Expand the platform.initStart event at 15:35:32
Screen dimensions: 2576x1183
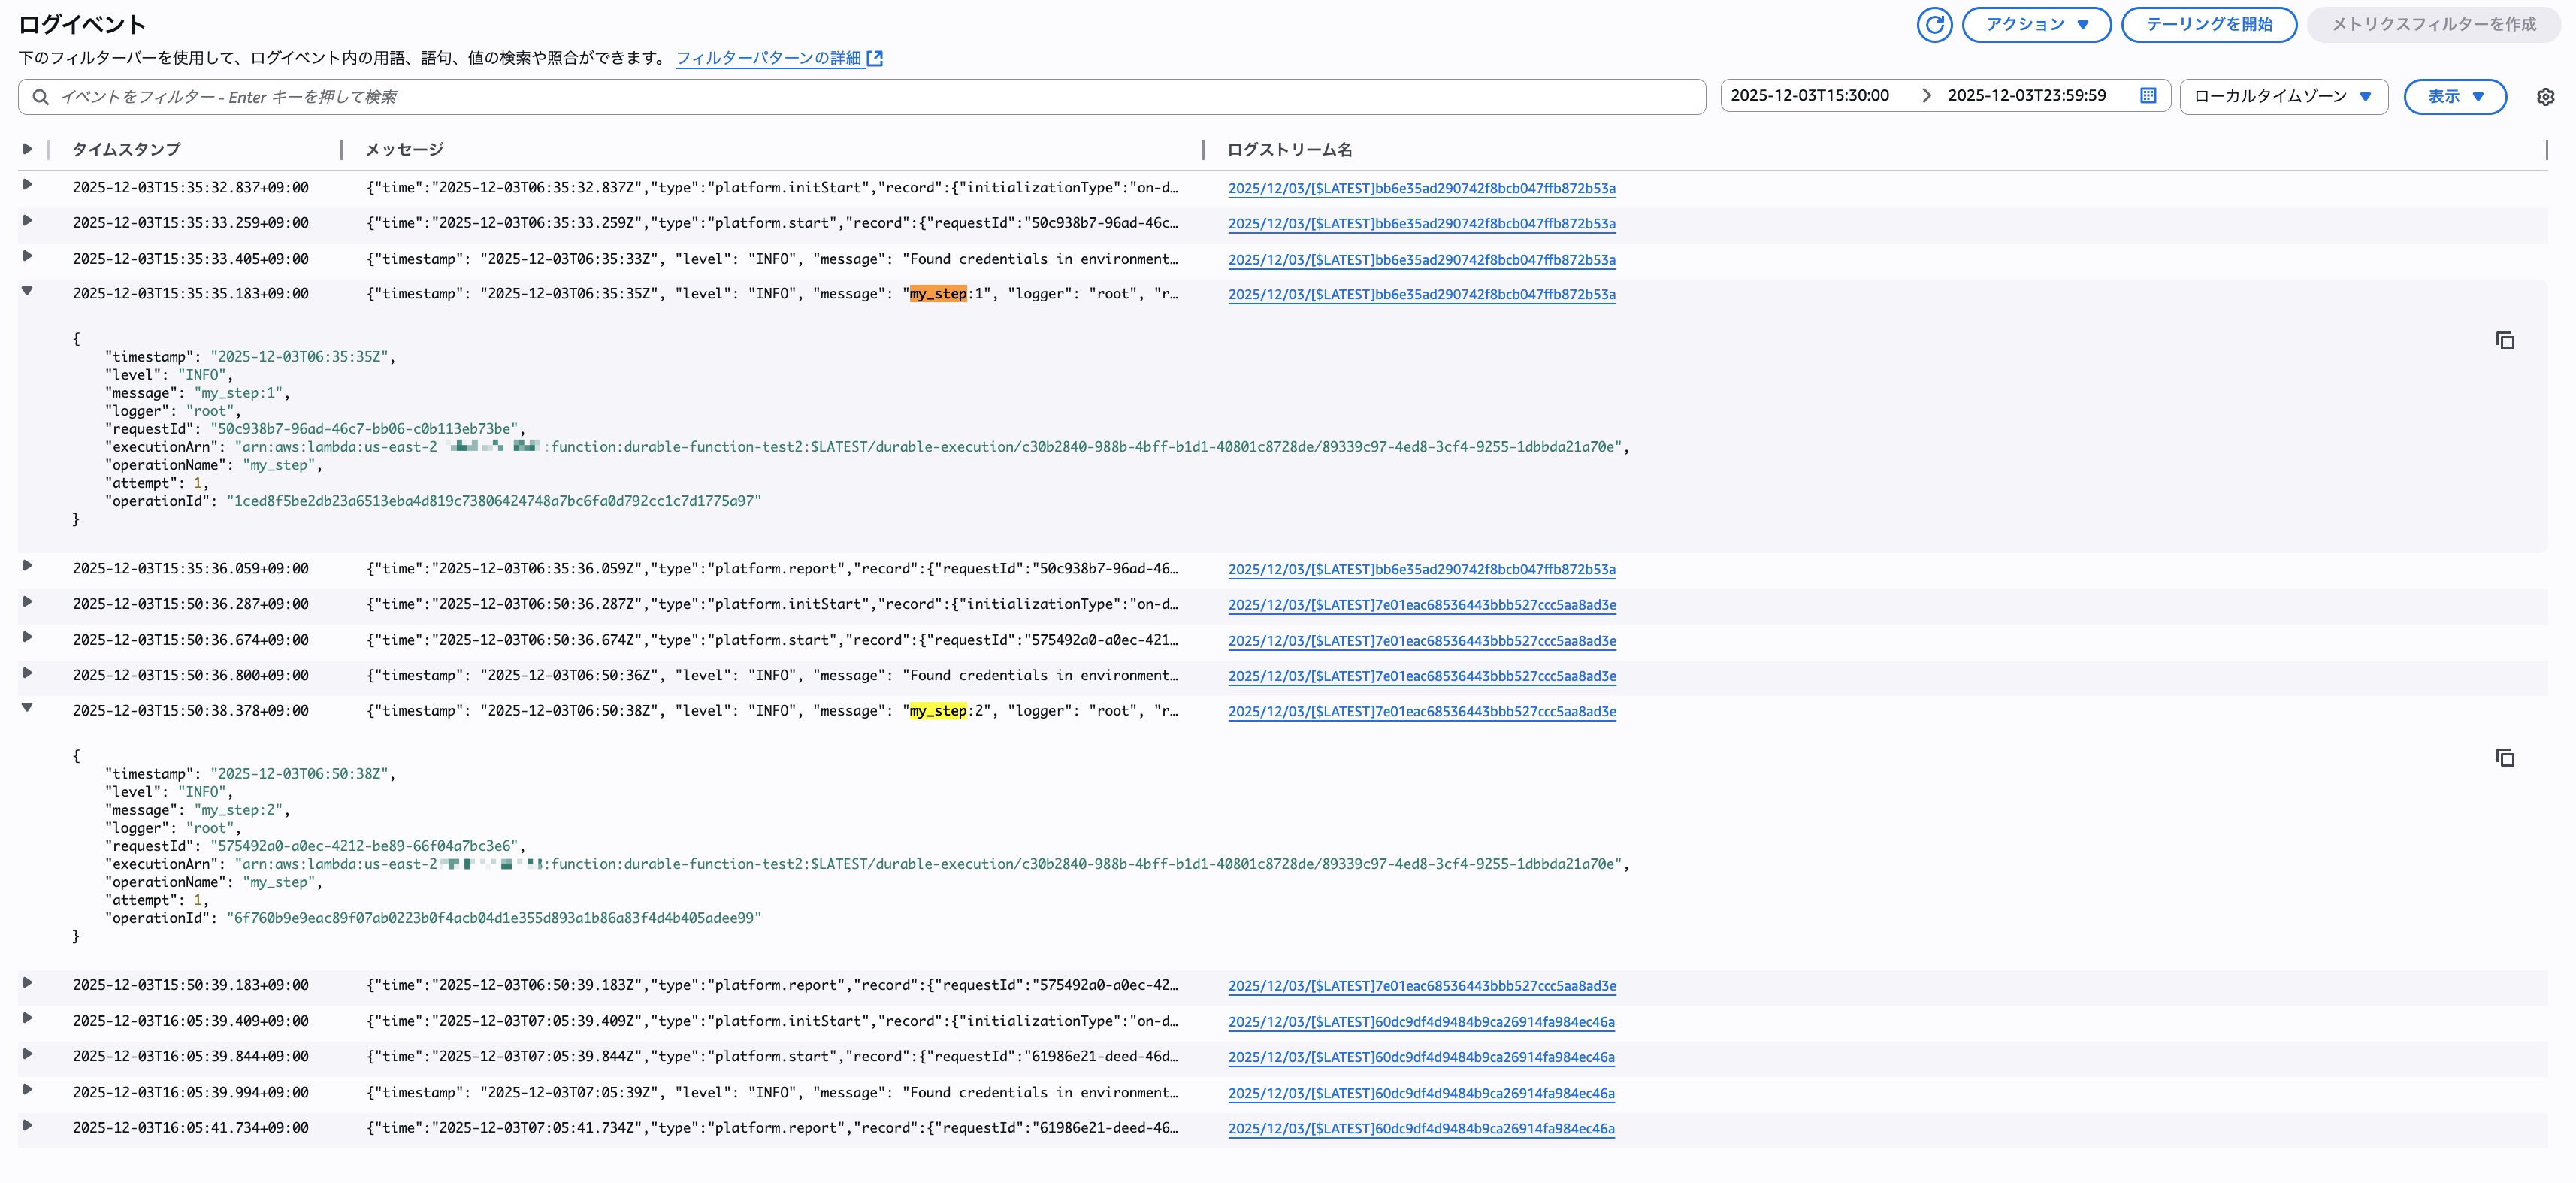tap(27, 187)
